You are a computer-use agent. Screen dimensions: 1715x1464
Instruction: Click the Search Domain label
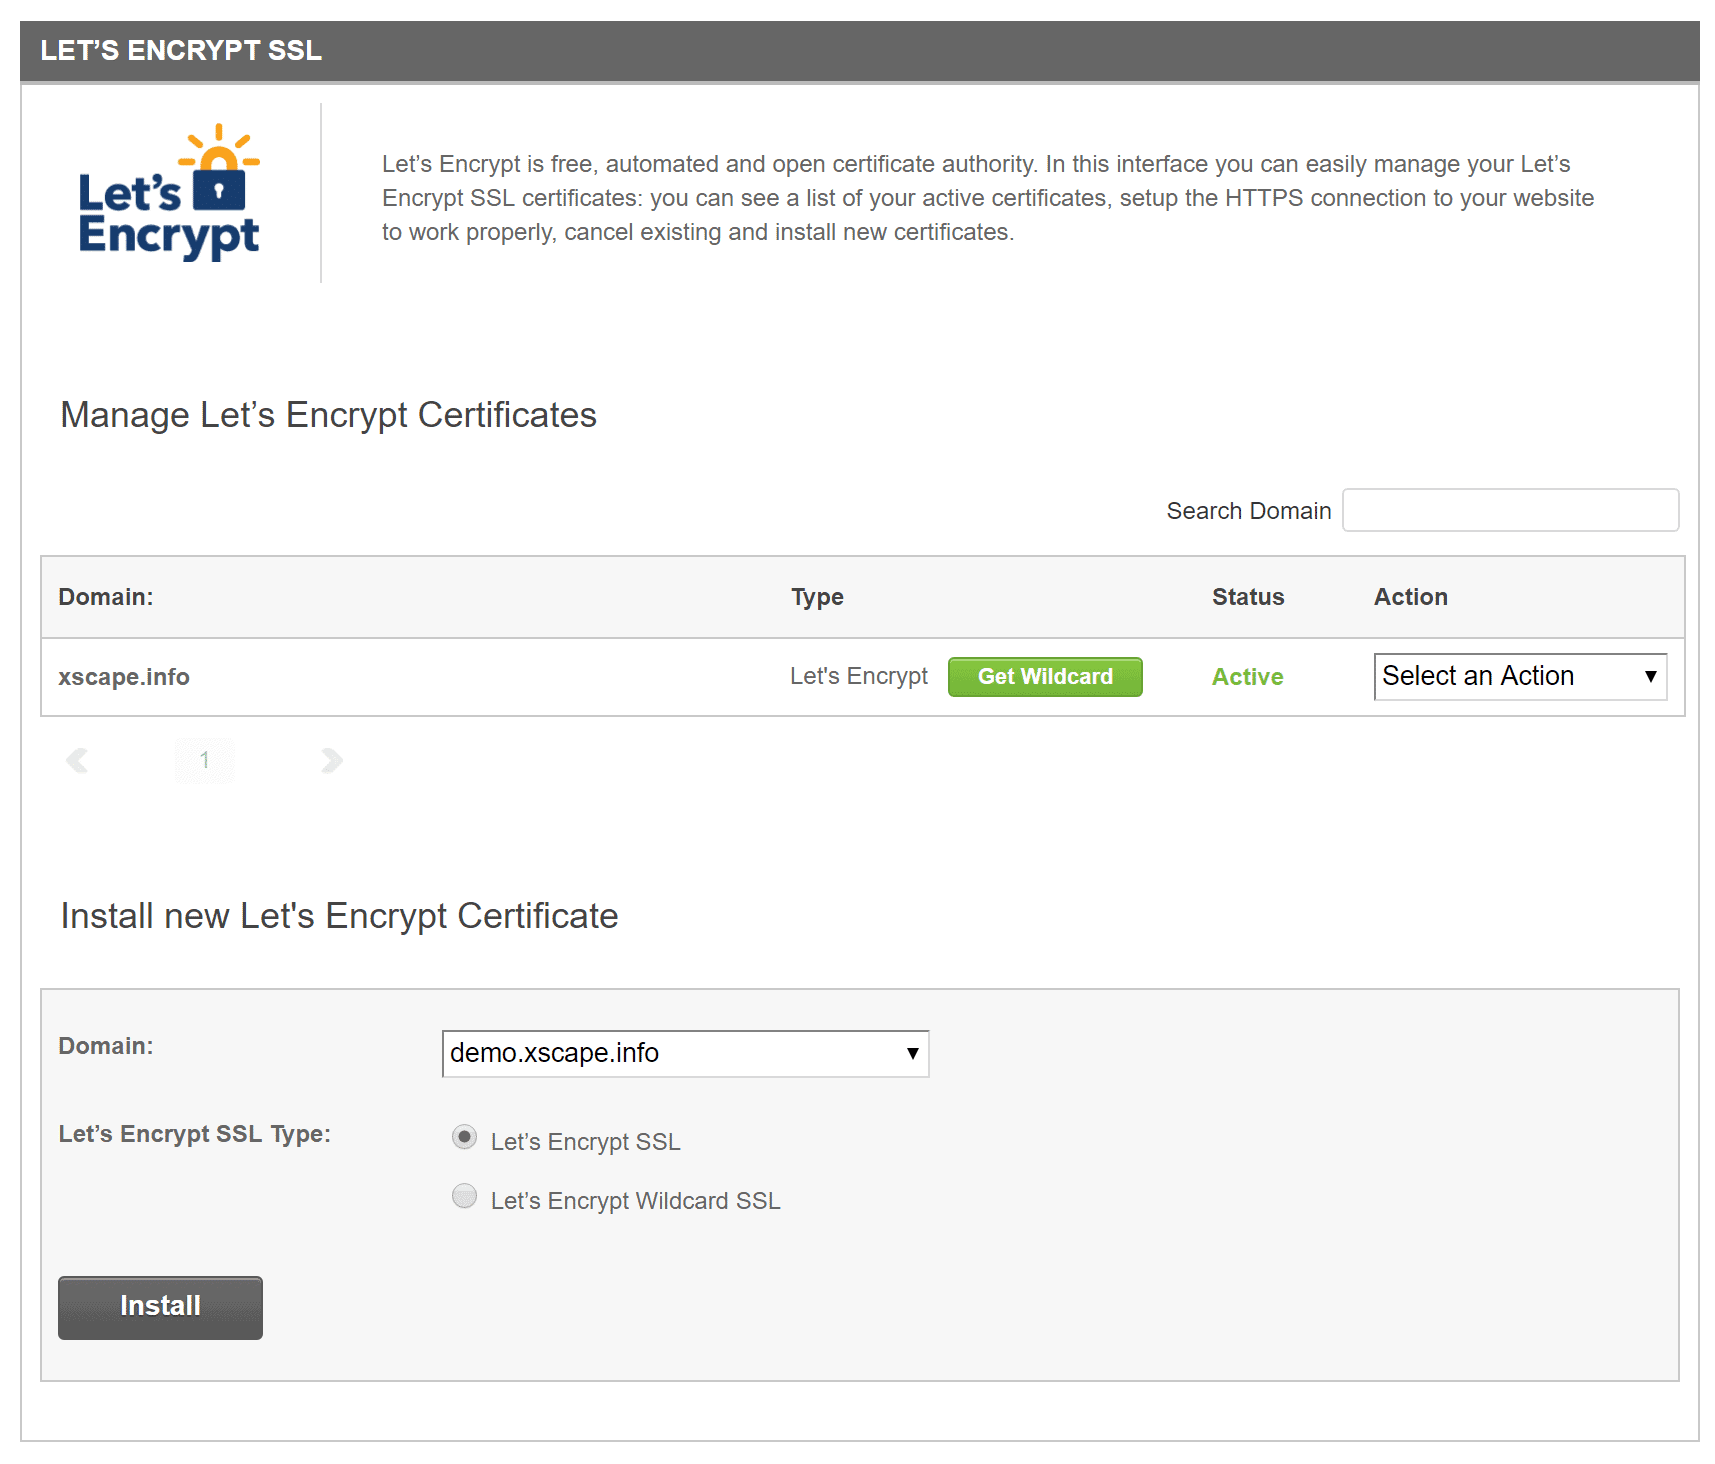click(x=1248, y=511)
